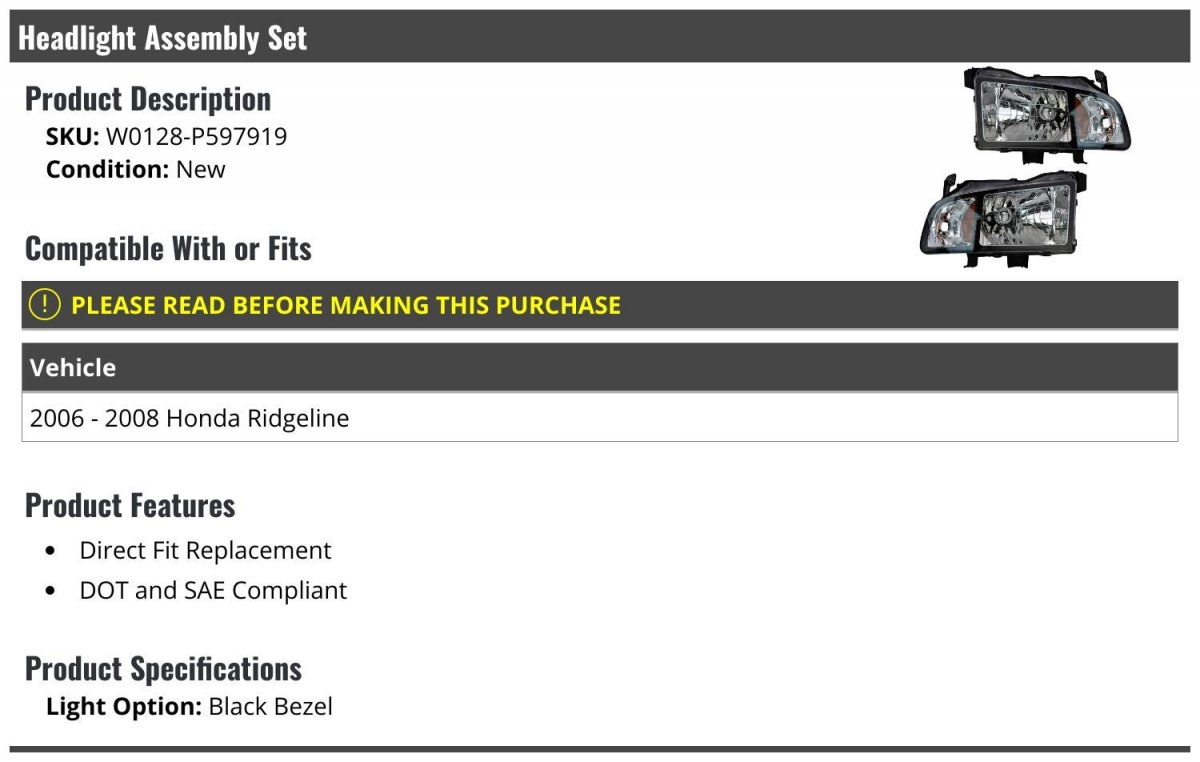Select the SKU number W0128-P597919

pos(196,136)
